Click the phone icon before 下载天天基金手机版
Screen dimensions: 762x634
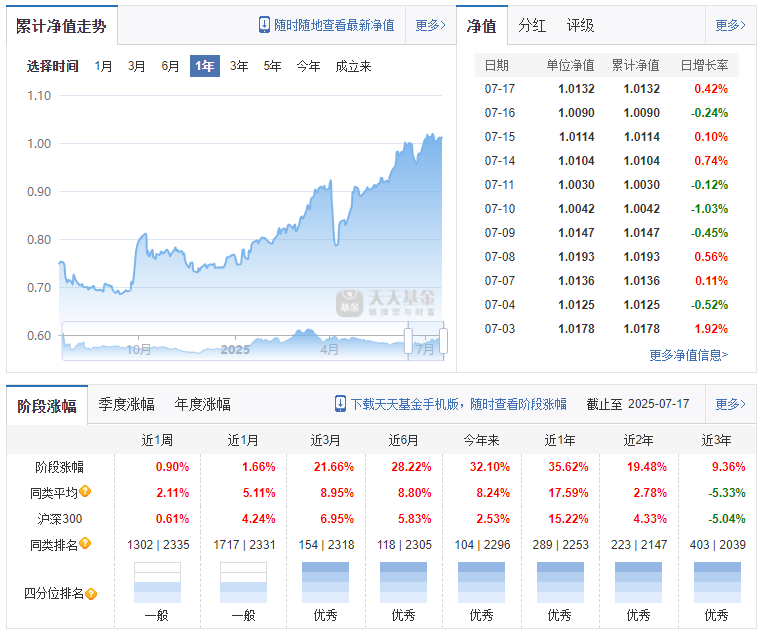pos(340,404)
